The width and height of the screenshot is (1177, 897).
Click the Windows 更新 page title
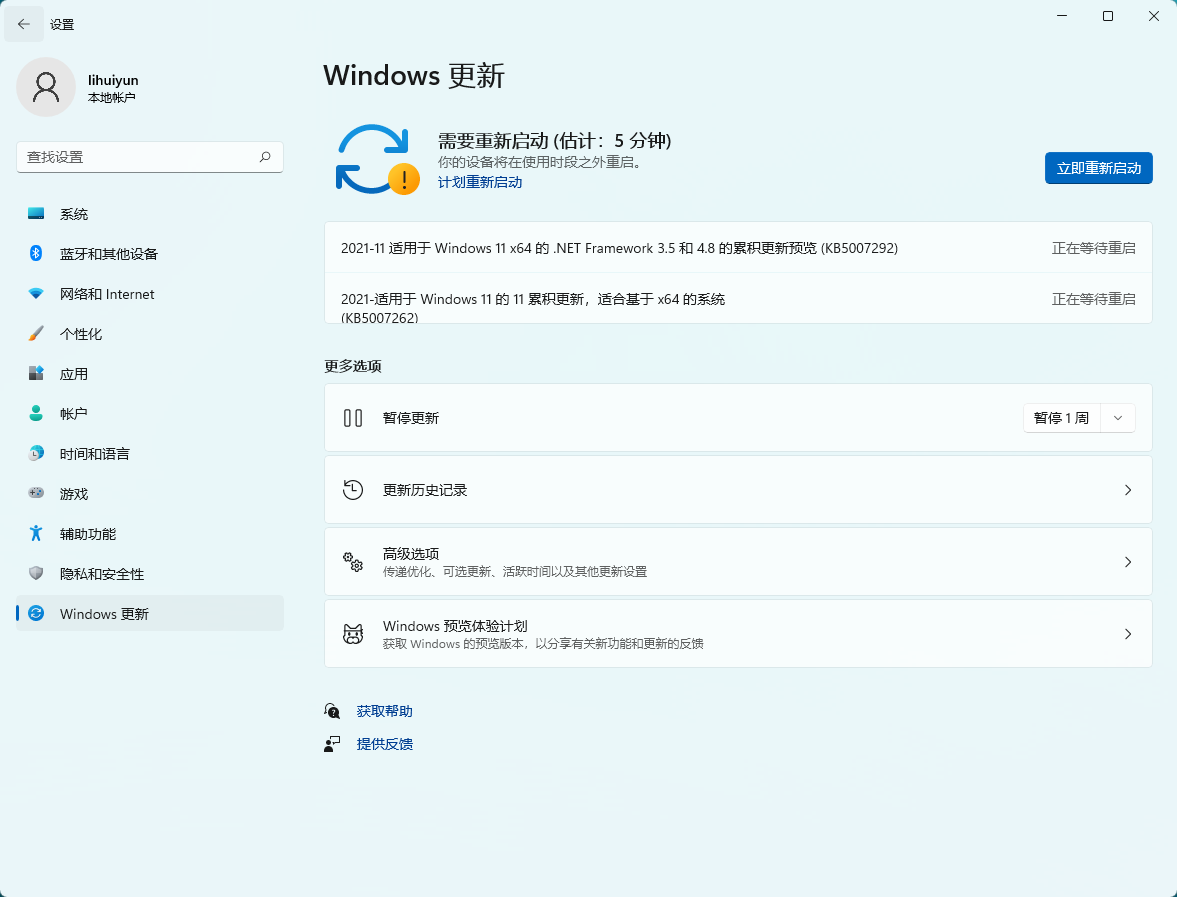pyautogui.click(x=414, y=76)
